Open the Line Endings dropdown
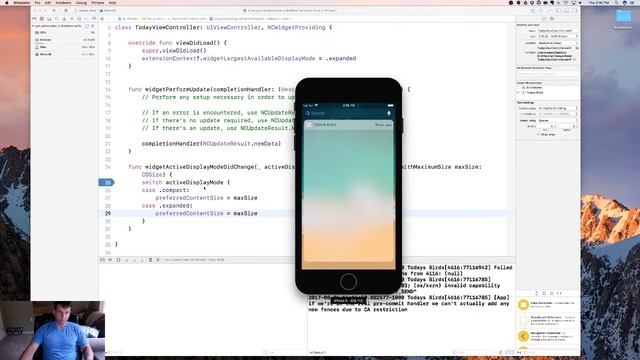 tap(558, 114)
